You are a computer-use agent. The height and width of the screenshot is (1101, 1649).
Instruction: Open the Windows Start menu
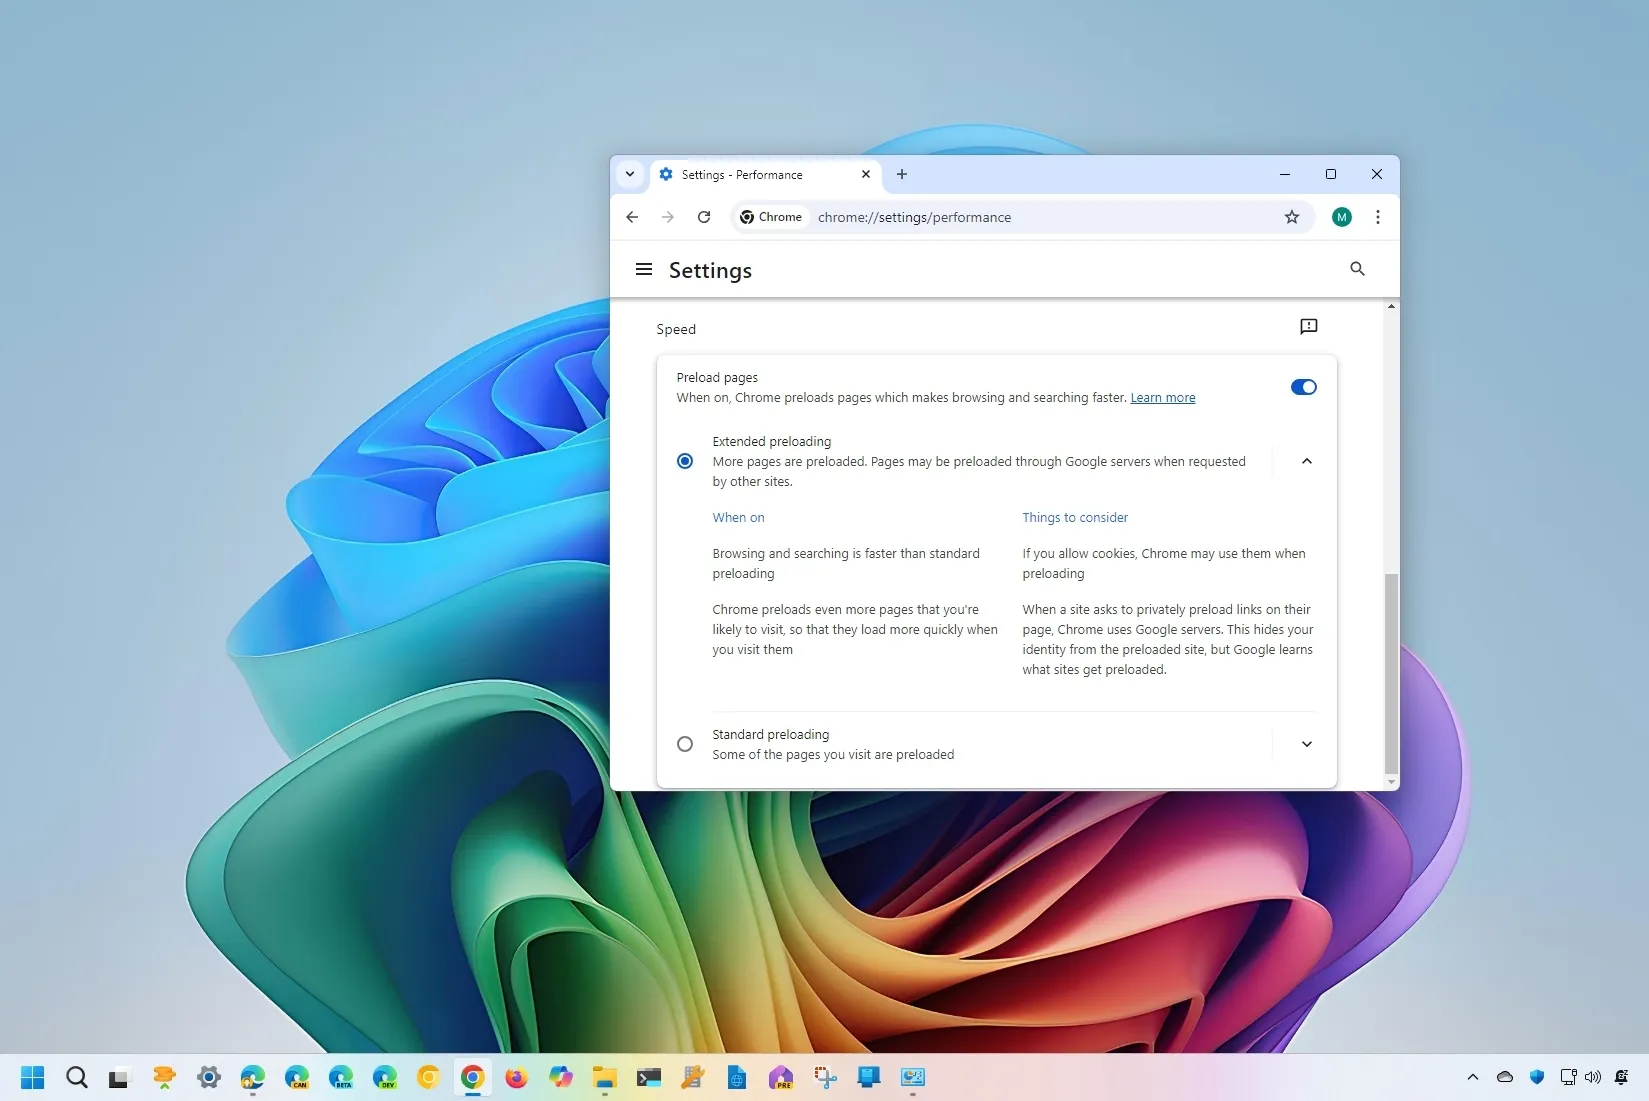pos(33,1077)
